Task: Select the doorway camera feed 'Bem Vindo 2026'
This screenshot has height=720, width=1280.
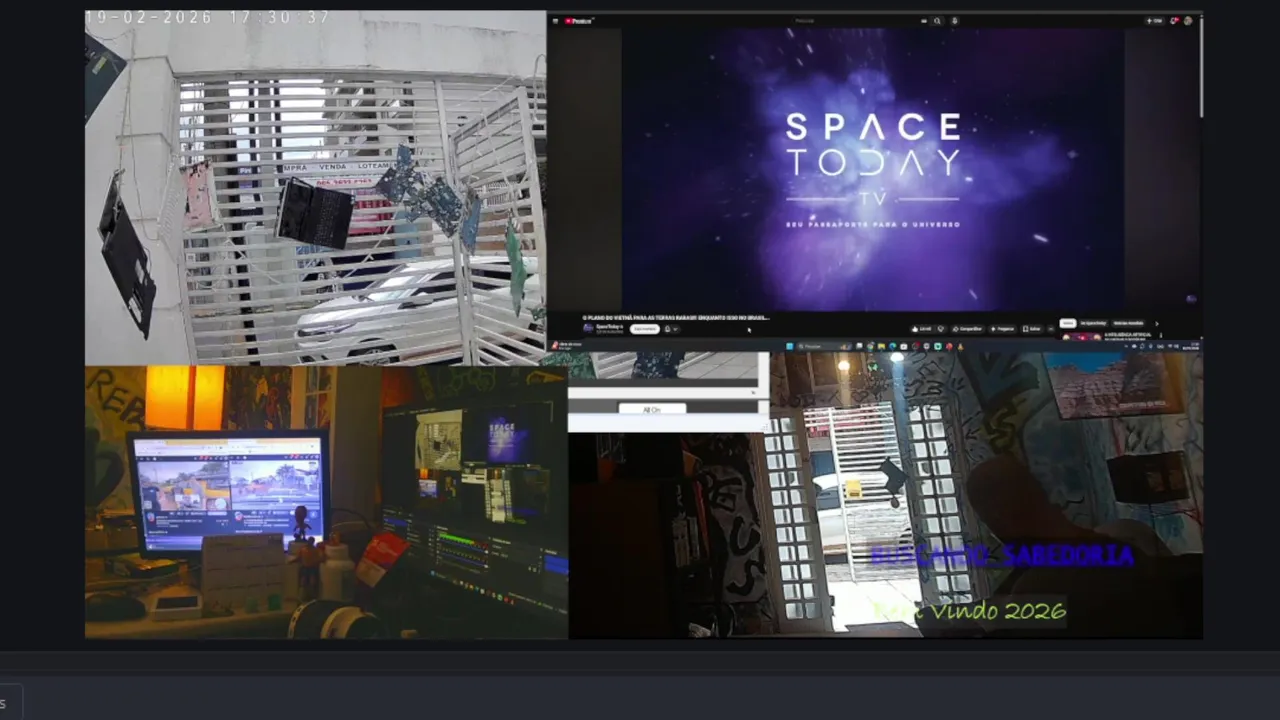Action: [886, 495]
